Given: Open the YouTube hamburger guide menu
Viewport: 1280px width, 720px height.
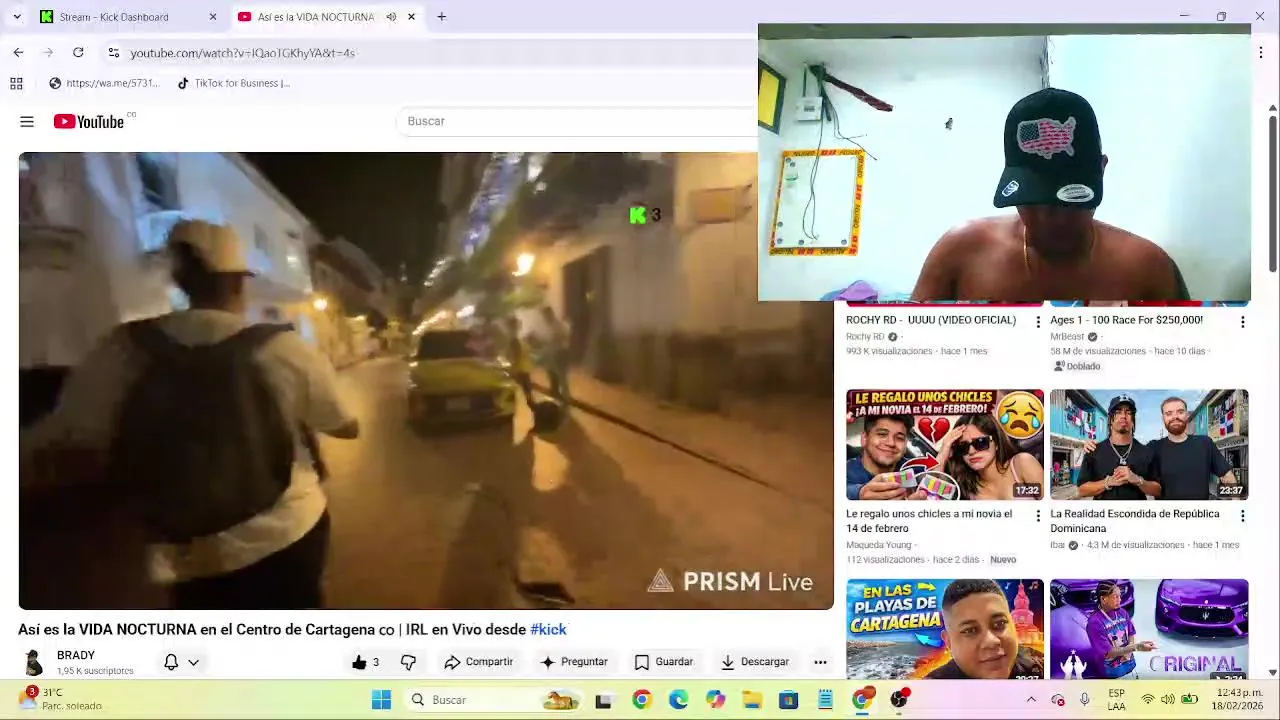Looking at the screenshot, I should point(27,121).
